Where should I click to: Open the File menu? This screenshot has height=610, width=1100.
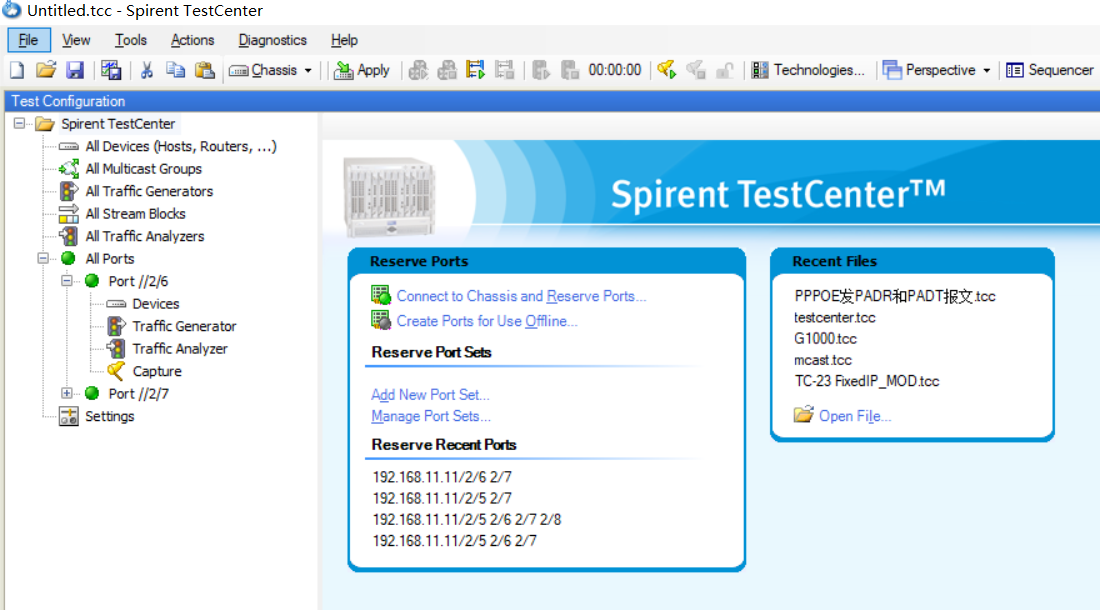point(29,40)
